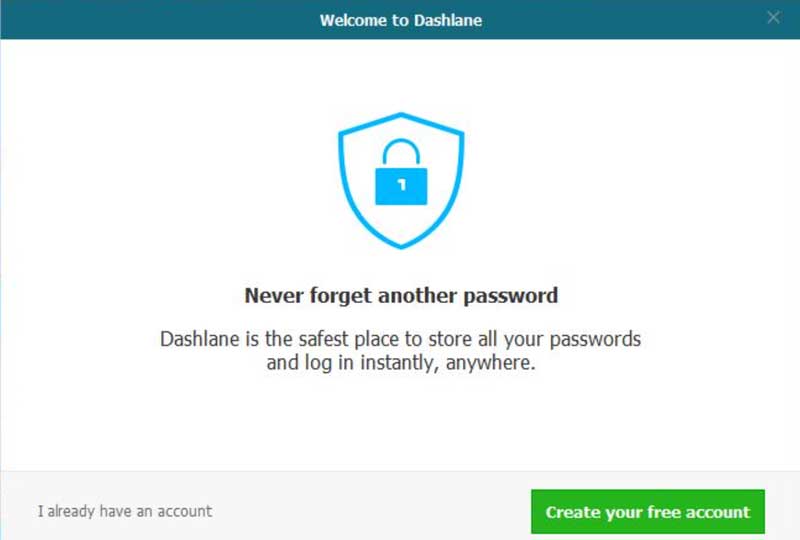Click the word safest in the description
This screenshot has width=800, height=540.
coord(325,339)
